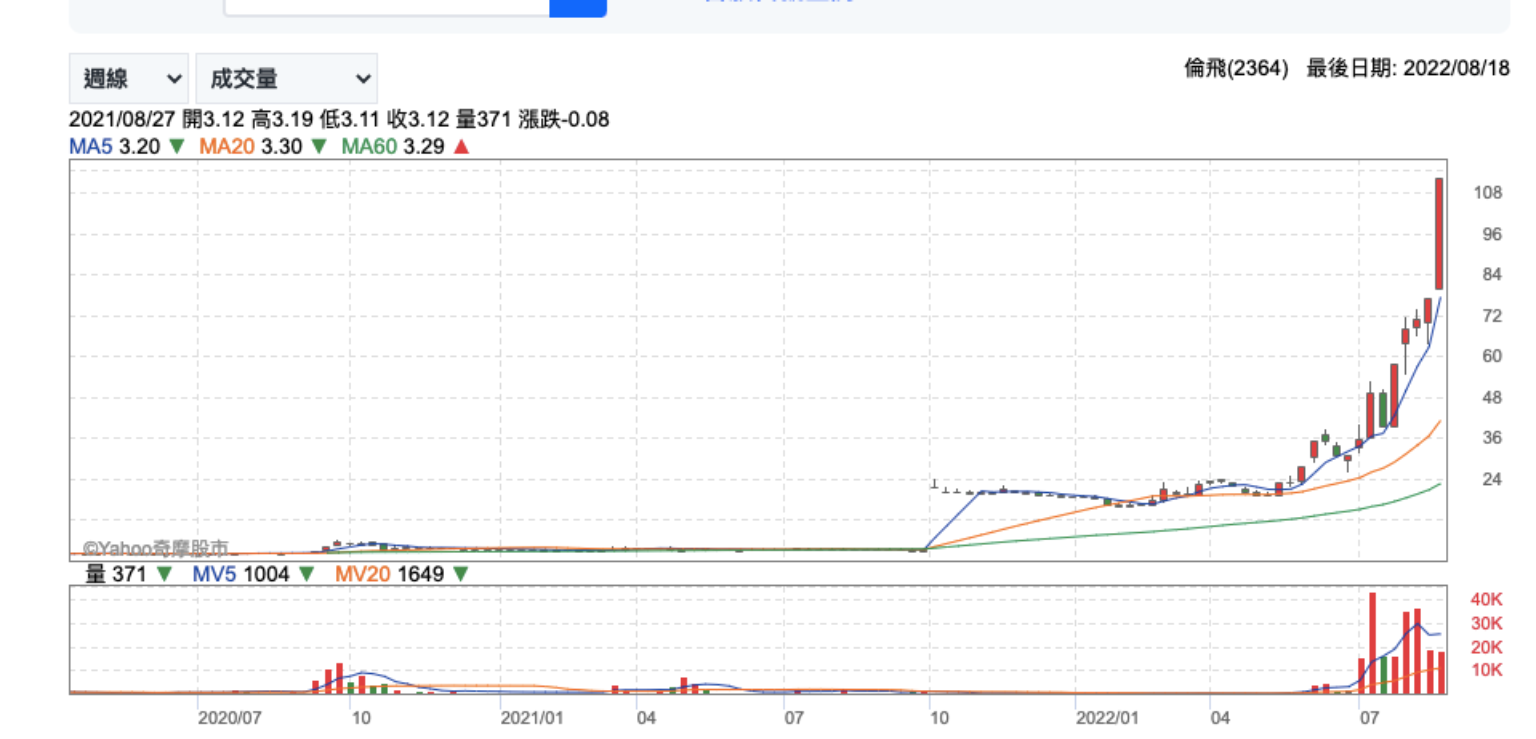Click the green arrow next to 量 371
The image size is (1536, 739).
pos(164,575)
